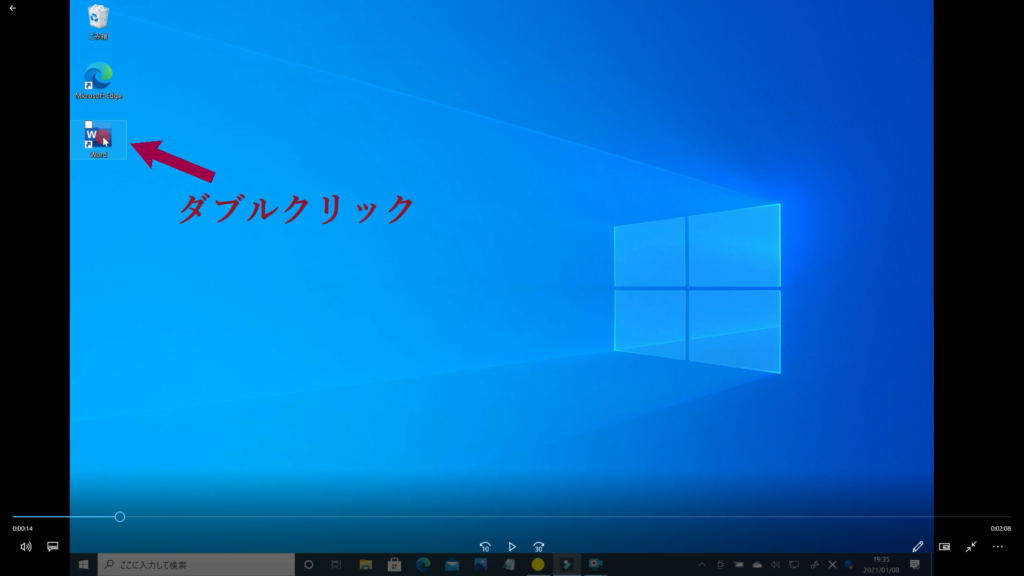Screen dimensions: 1024x576
Task: Click the back arrow at top left
Action: coord(12,8)
